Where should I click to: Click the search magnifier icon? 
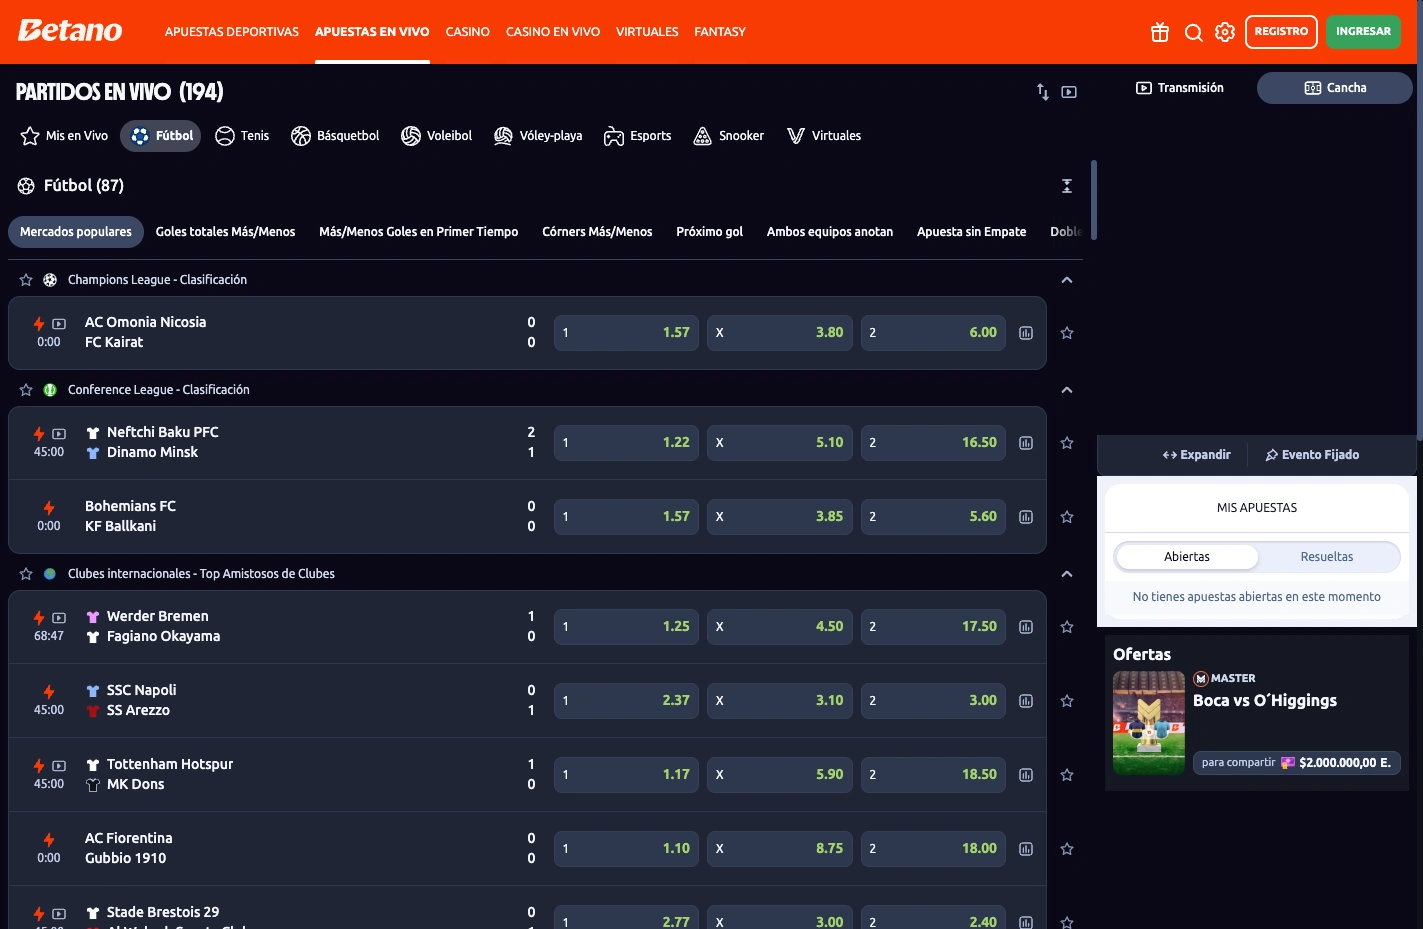click(x=1193, y=32)
